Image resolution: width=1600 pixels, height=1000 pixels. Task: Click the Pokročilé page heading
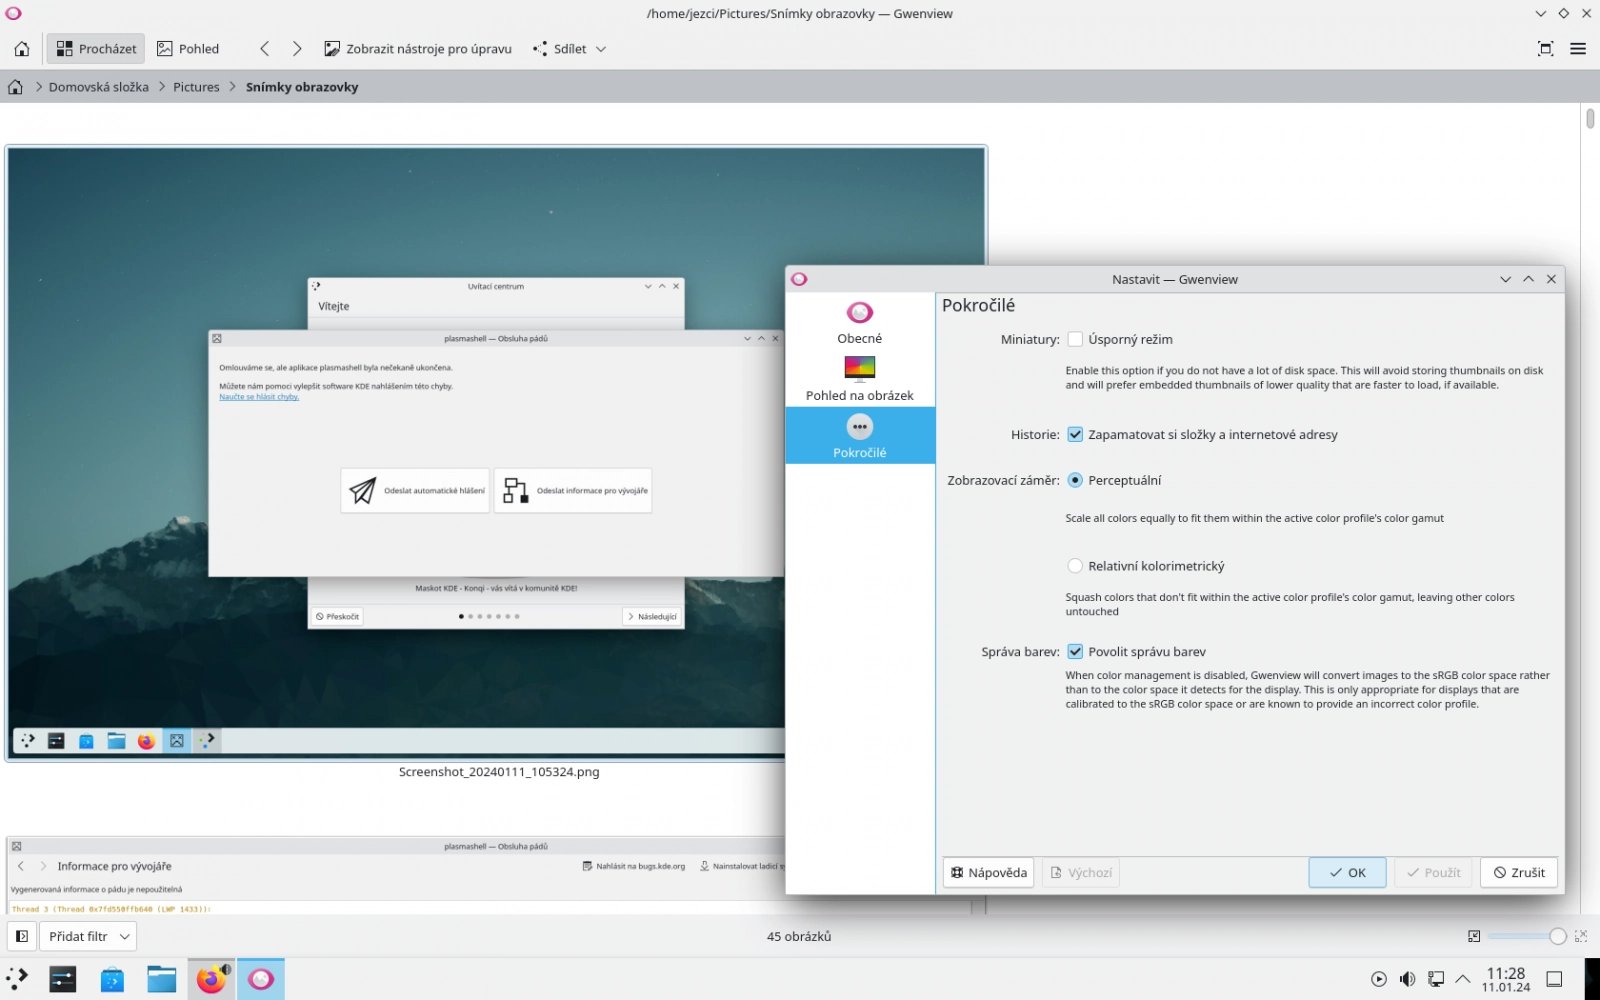click(x=978, y=306)
